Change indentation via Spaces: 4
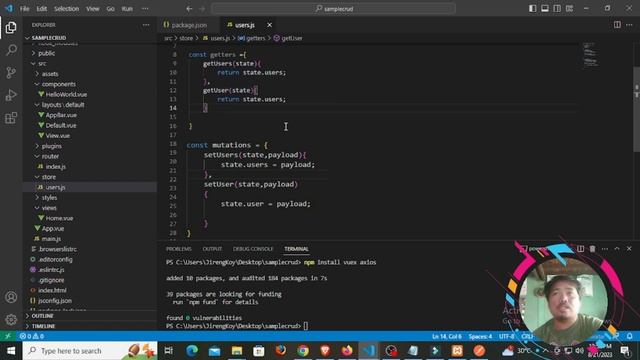 (480, 336)
